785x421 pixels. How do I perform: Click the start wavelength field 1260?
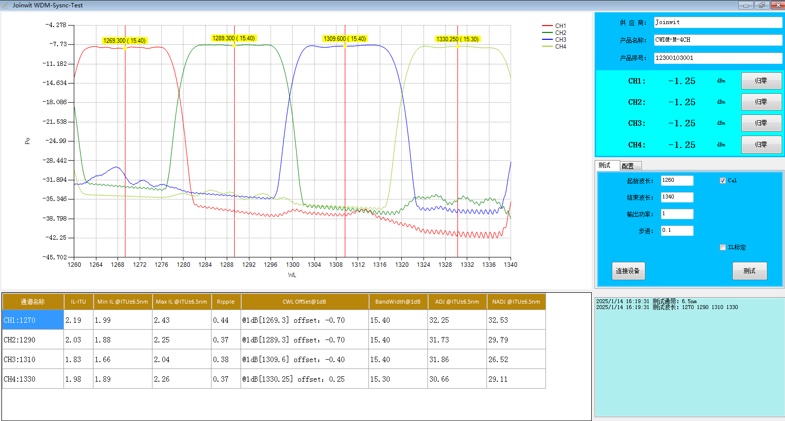click(677, 181)
